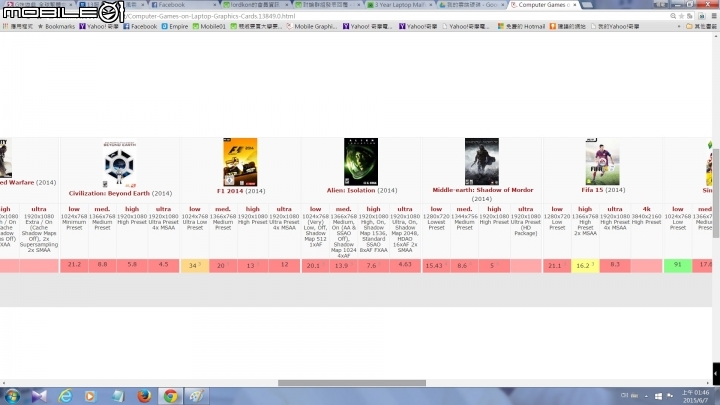
Task: Open the Civilization: Beyond Earth link
Action: [109, 193]
